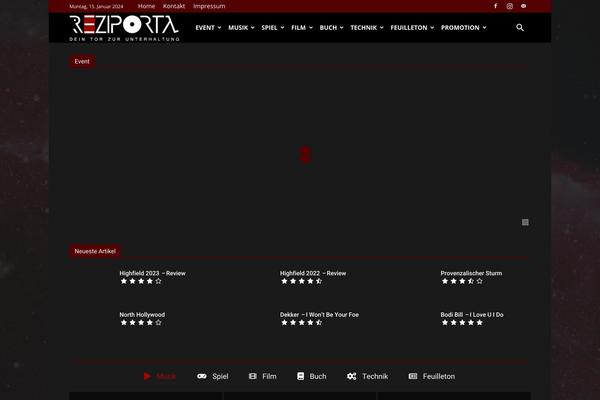The image size is (600, 400).
Task: Open the Kontakt link
Action: click(174, 6)
